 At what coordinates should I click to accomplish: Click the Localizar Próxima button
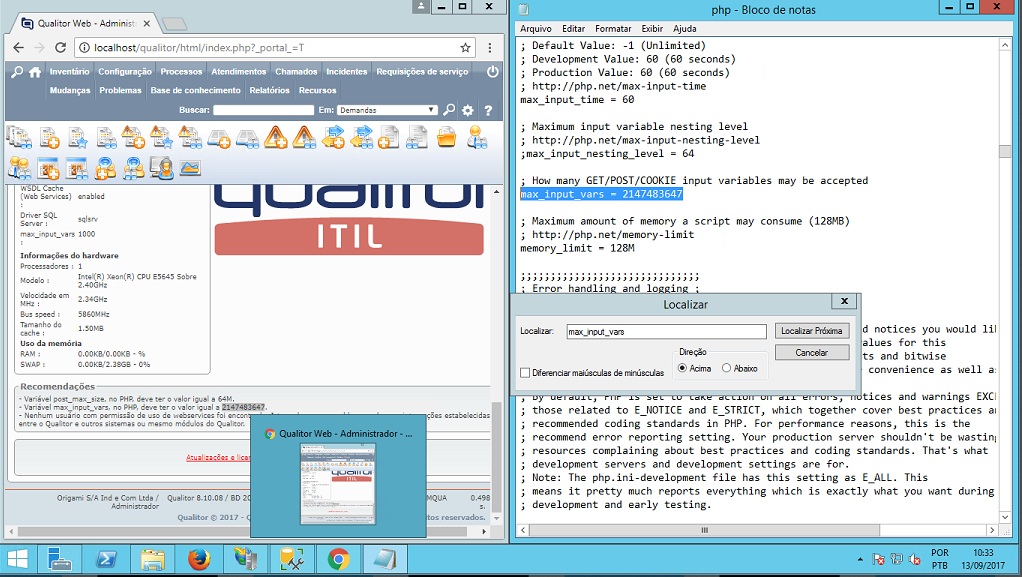[x=811, y=331]
